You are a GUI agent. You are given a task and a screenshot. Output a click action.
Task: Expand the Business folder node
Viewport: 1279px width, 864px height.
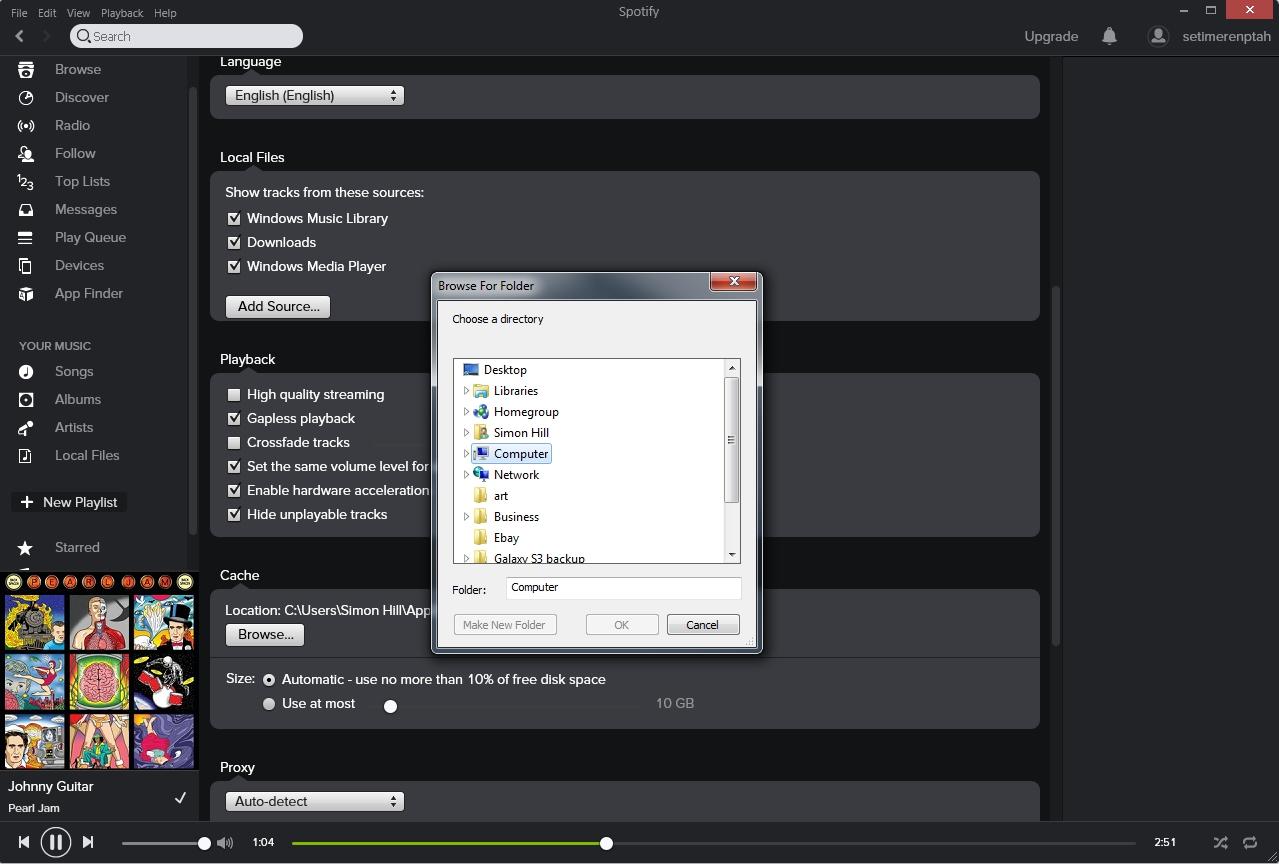466,517
